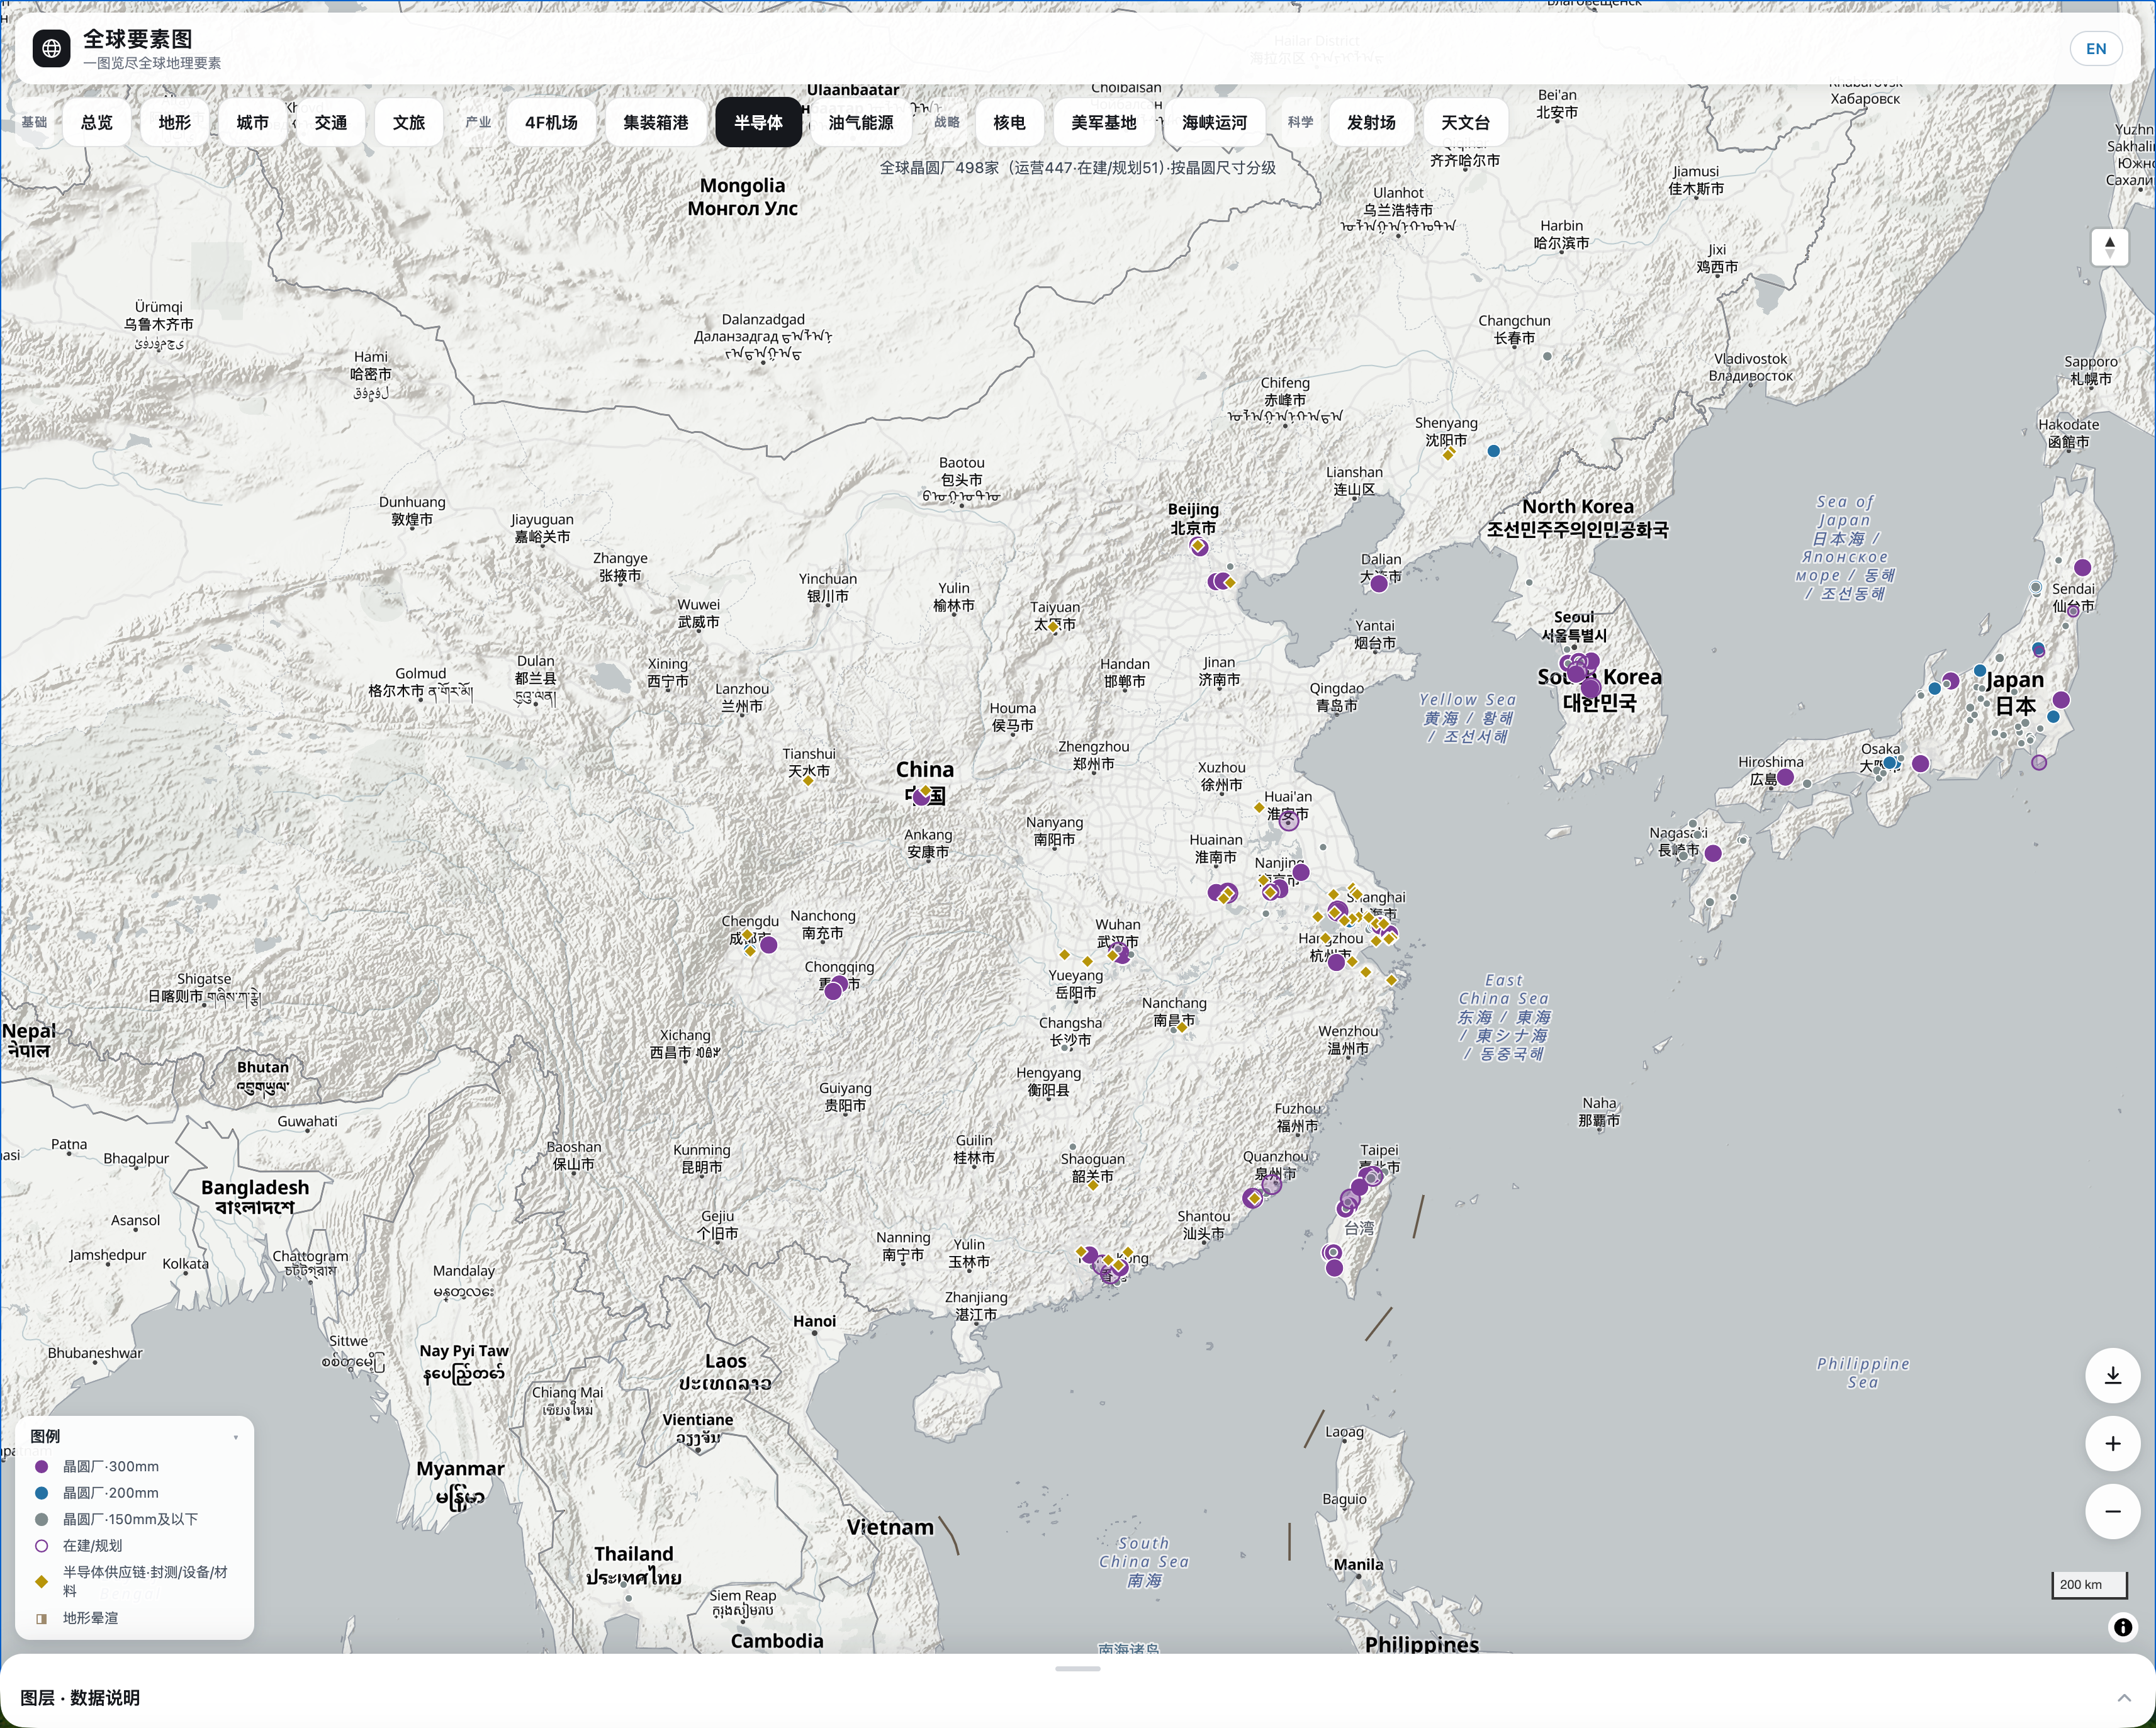
Task: Select the 文旅 tab
Action: coord(409,122)
